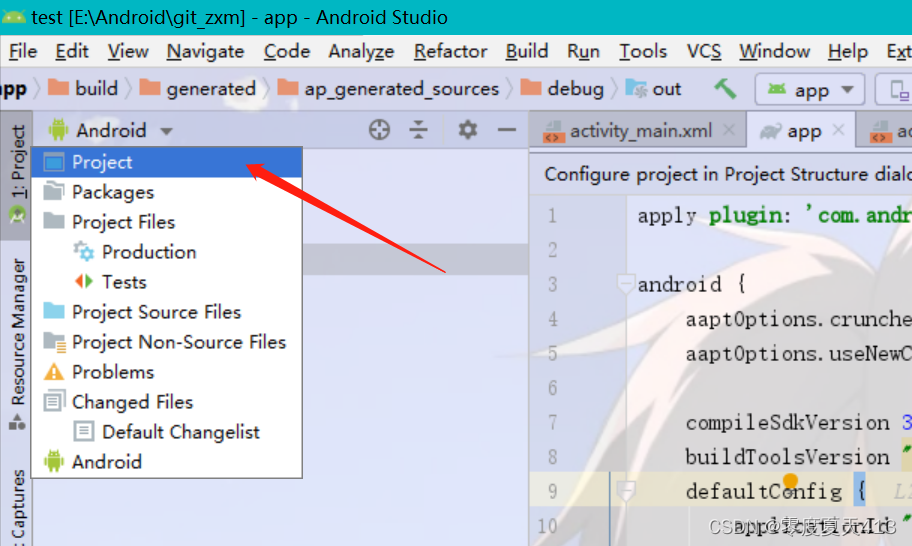Open the View menu
Image resolution: width=912 pixels, height=546 pixels.
[x=128, y=52]
